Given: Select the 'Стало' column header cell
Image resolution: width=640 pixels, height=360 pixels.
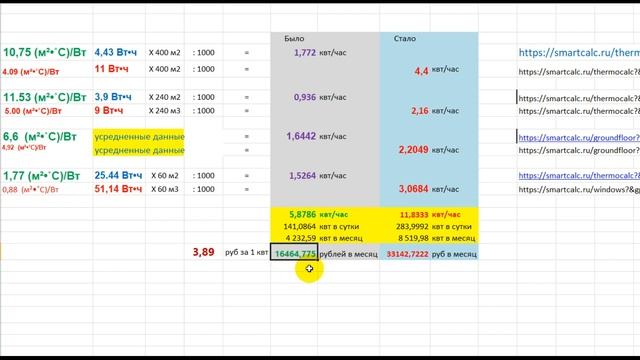Looking at the screenshot, I should point(404,38).
